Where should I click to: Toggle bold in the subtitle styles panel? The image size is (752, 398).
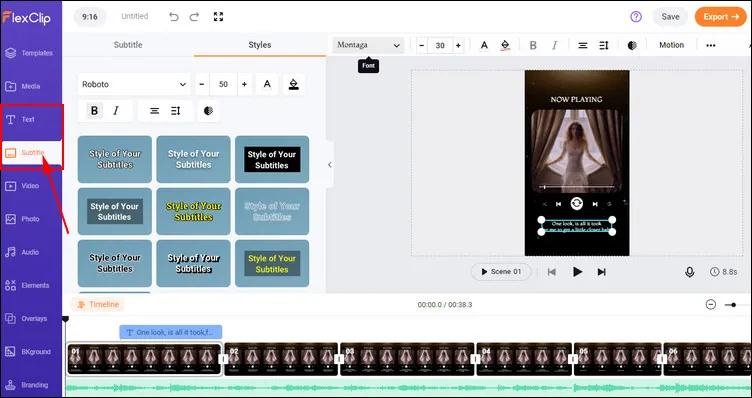94,111
